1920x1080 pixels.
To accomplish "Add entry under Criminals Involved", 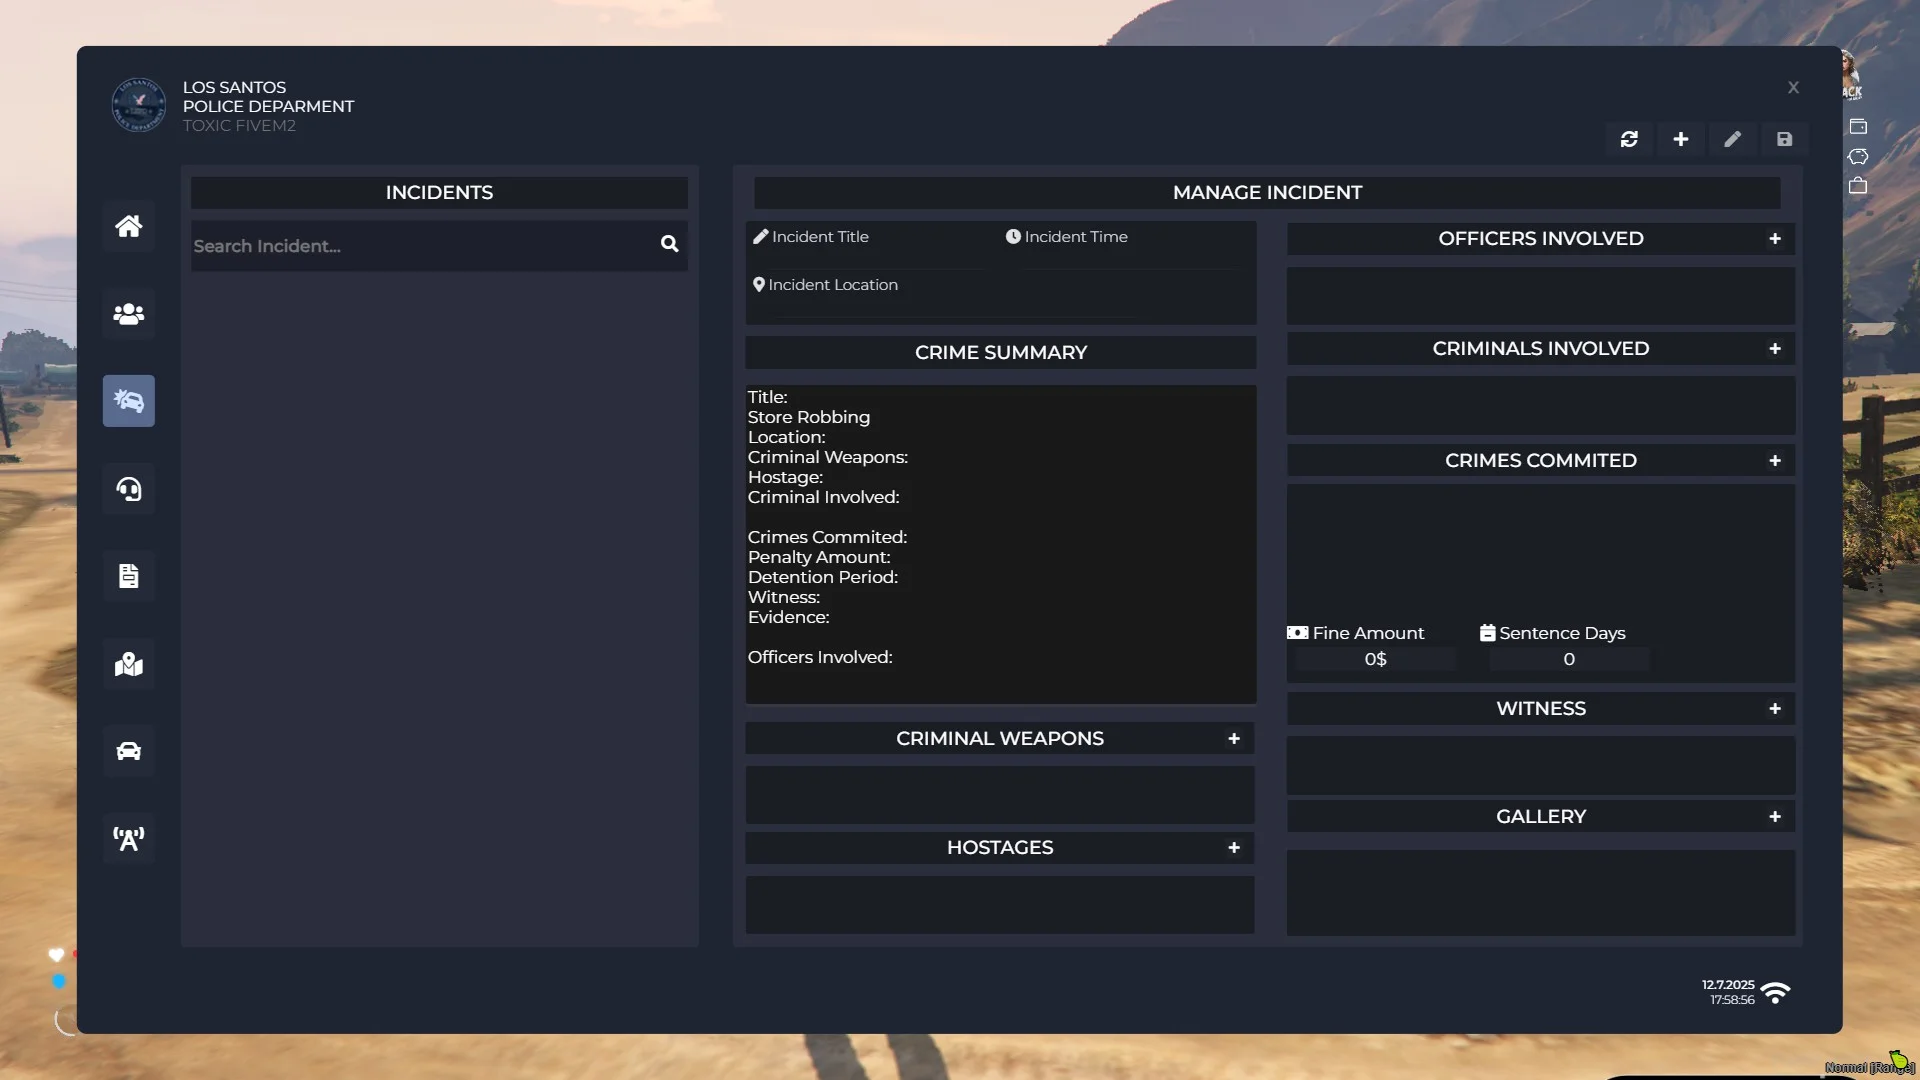I will 1775,349.
